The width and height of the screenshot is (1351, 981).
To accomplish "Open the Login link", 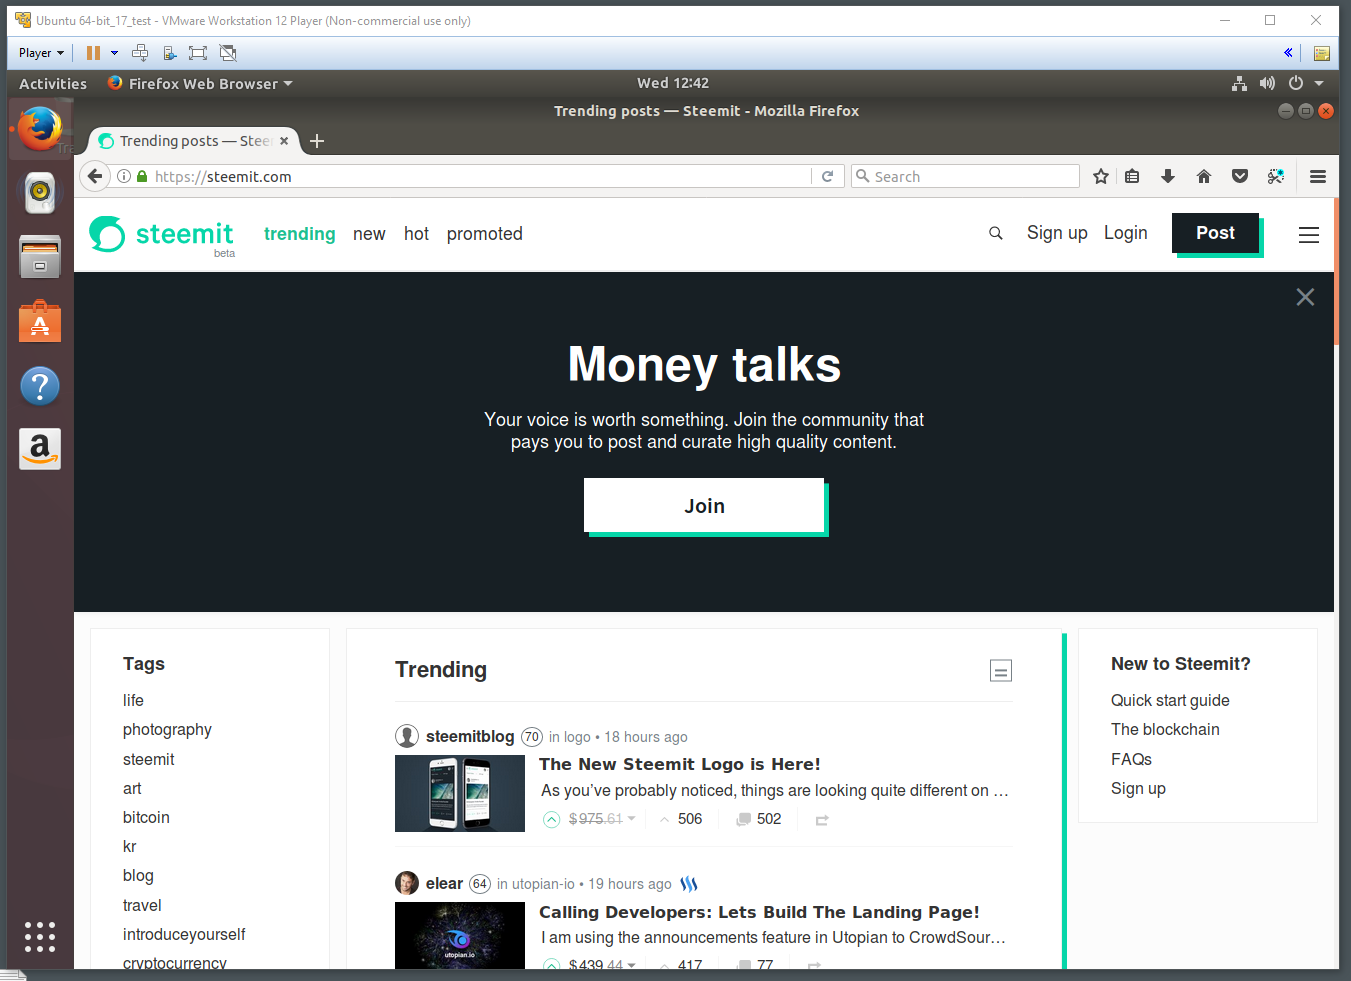I will pos(1125,233).
